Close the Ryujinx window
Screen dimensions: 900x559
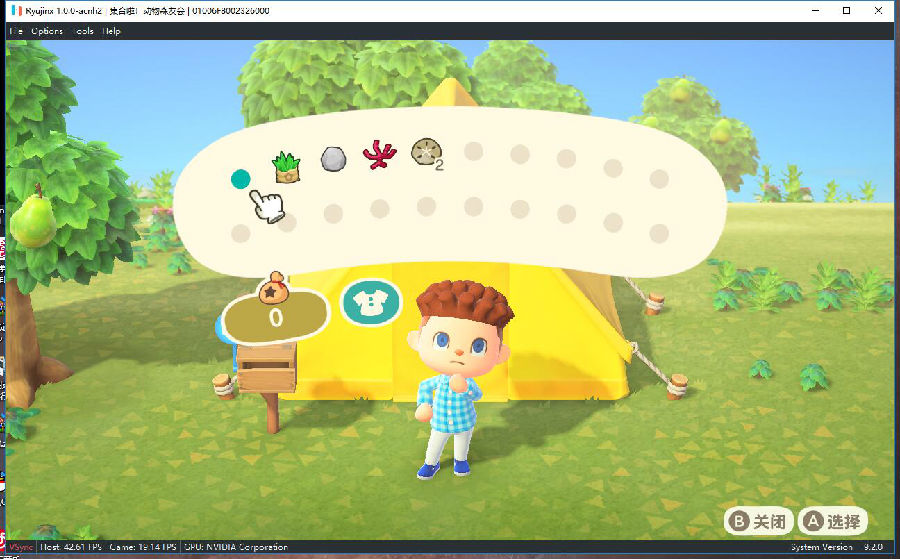click(x=878, y=10)
